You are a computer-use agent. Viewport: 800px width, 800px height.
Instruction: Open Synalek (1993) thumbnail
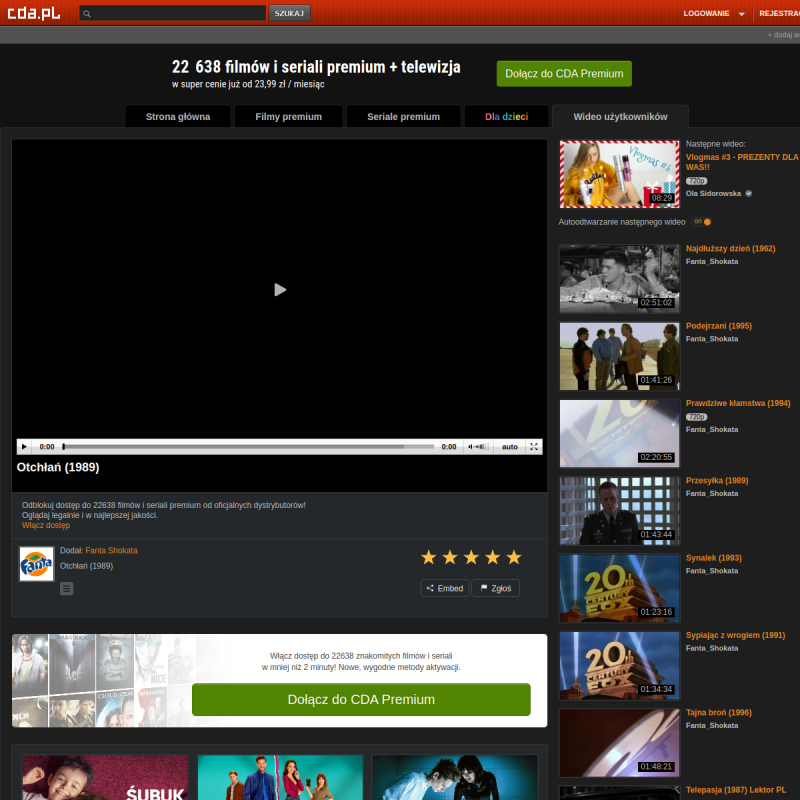click(619, 588)
